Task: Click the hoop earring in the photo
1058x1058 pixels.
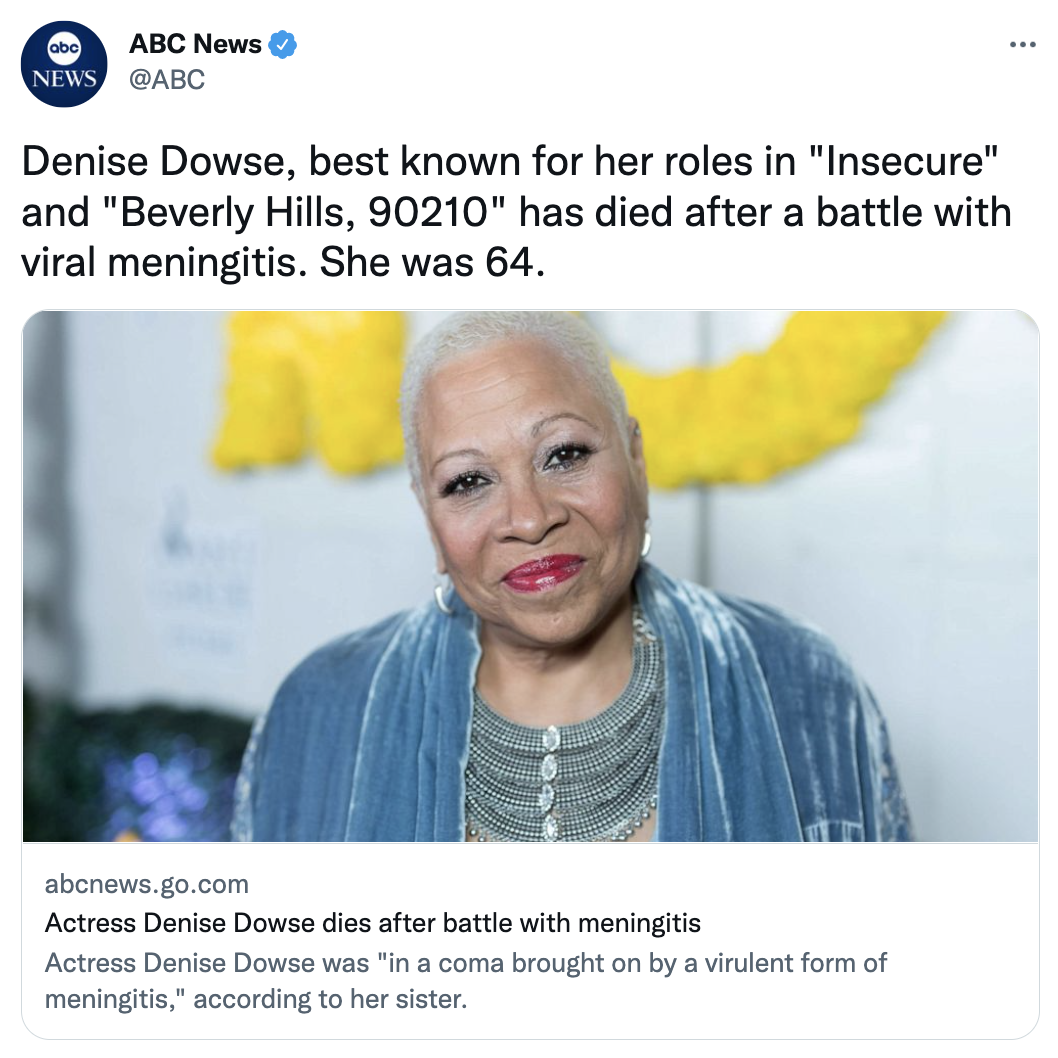Action: coord(443,597)
